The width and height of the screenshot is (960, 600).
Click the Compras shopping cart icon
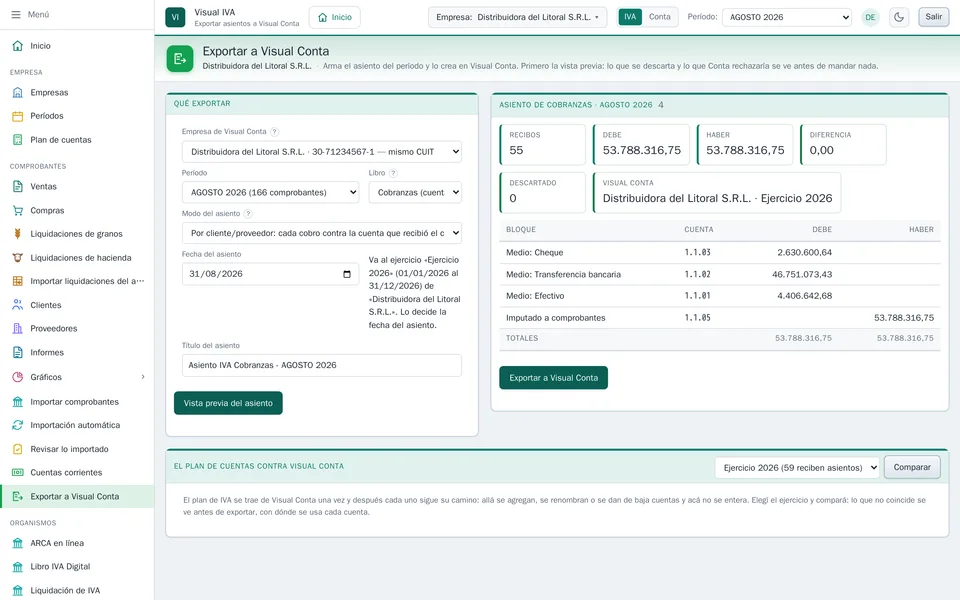tap(18, 210)
